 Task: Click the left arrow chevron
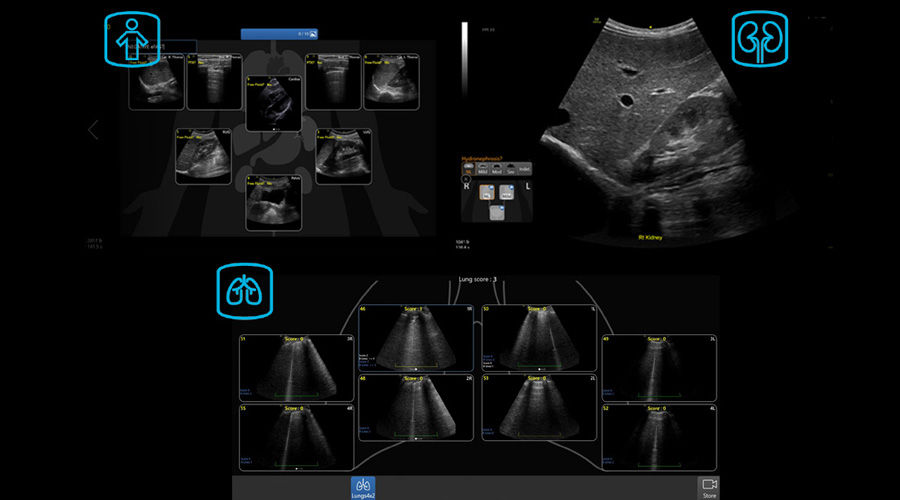tap(93, 130)
